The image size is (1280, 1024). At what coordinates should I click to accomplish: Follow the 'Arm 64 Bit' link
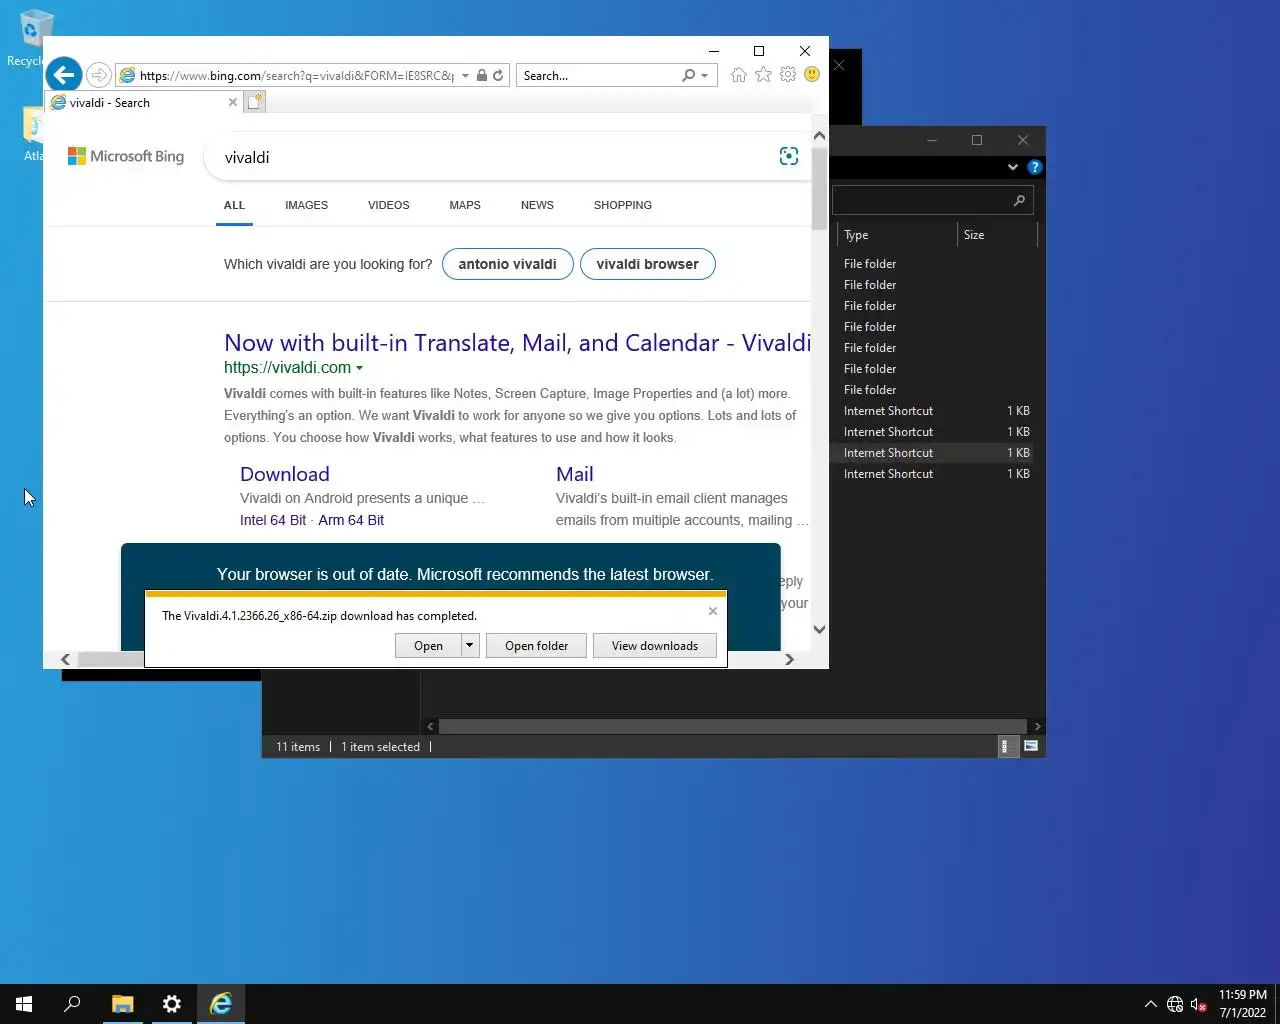[351, 520]
